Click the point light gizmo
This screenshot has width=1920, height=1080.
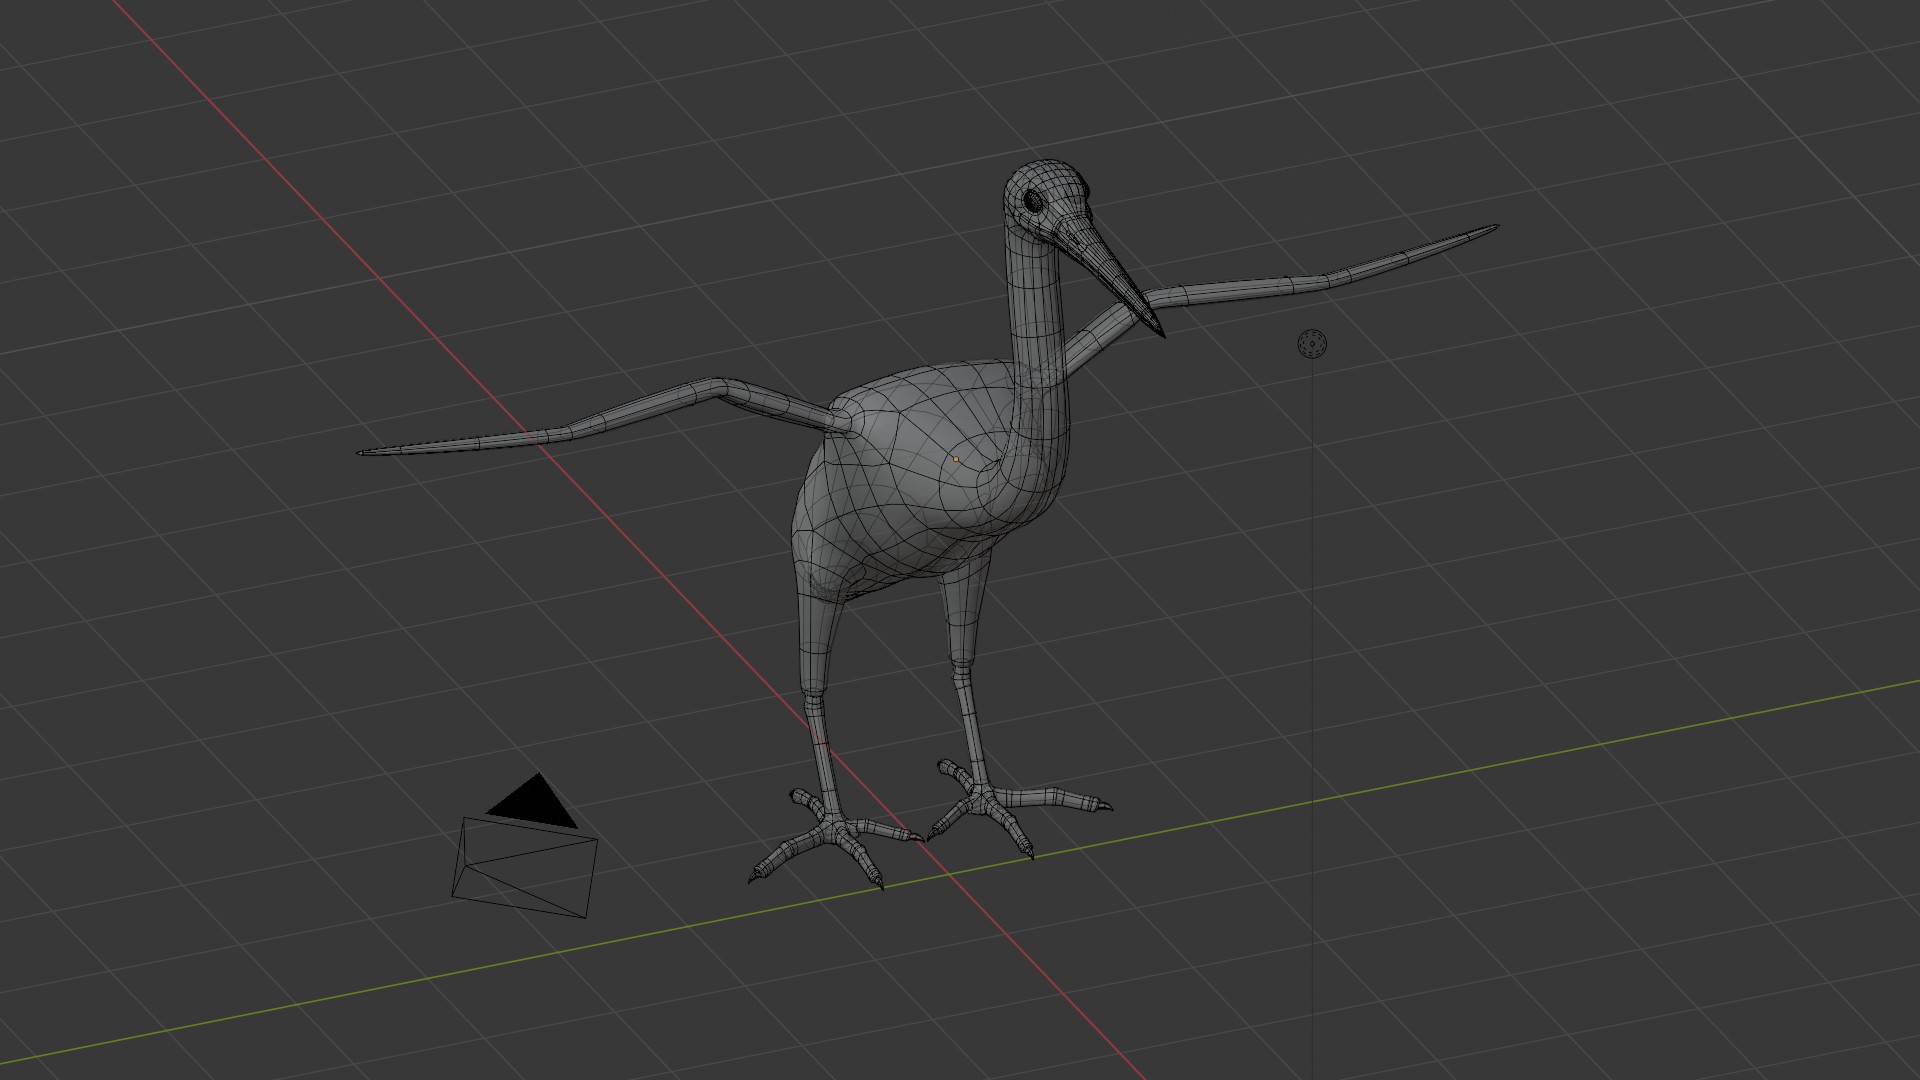pyautogui.click(x=1312, y=344)
